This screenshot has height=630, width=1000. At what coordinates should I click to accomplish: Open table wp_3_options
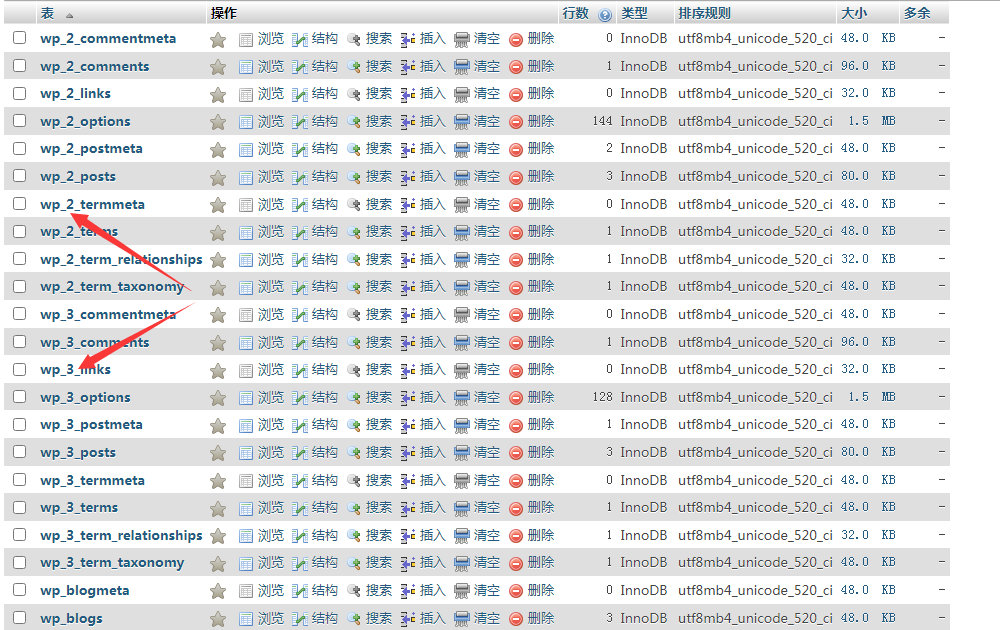coord(85,397)
